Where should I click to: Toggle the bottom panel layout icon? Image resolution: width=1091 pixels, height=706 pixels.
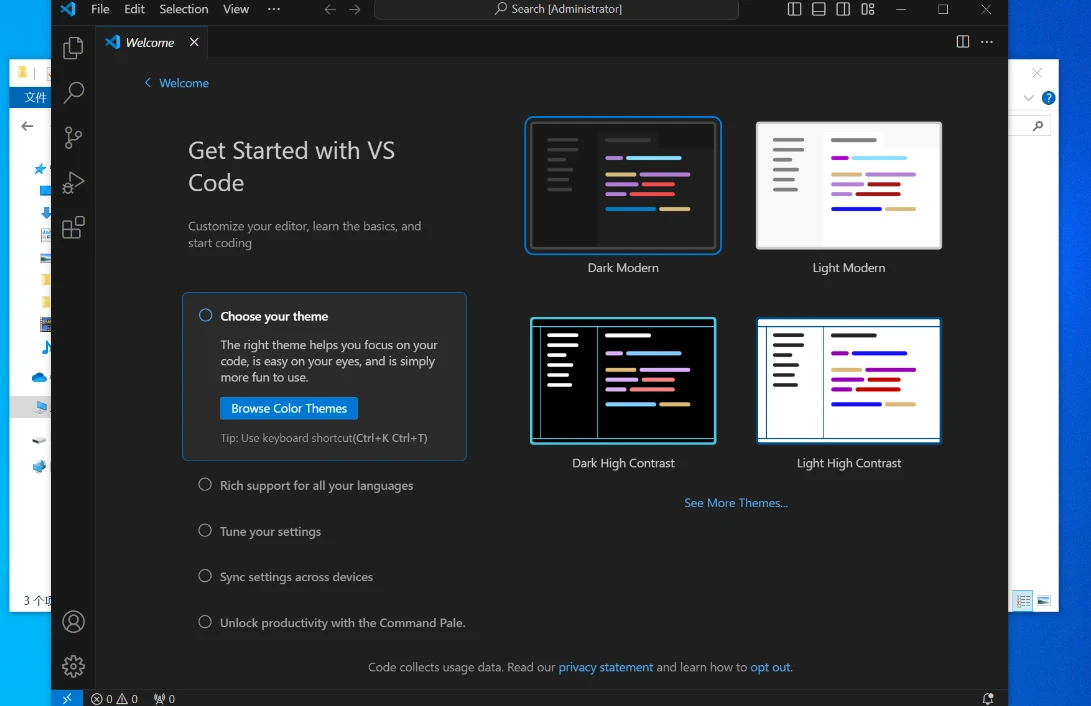coord(819,9)
